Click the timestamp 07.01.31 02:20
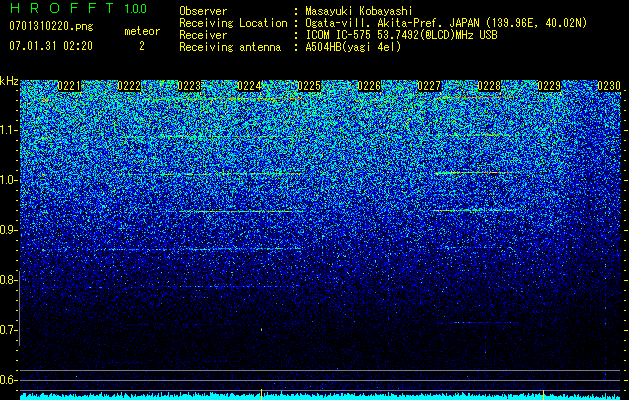This screenshot has width=629, height=400. click(51, 46)
